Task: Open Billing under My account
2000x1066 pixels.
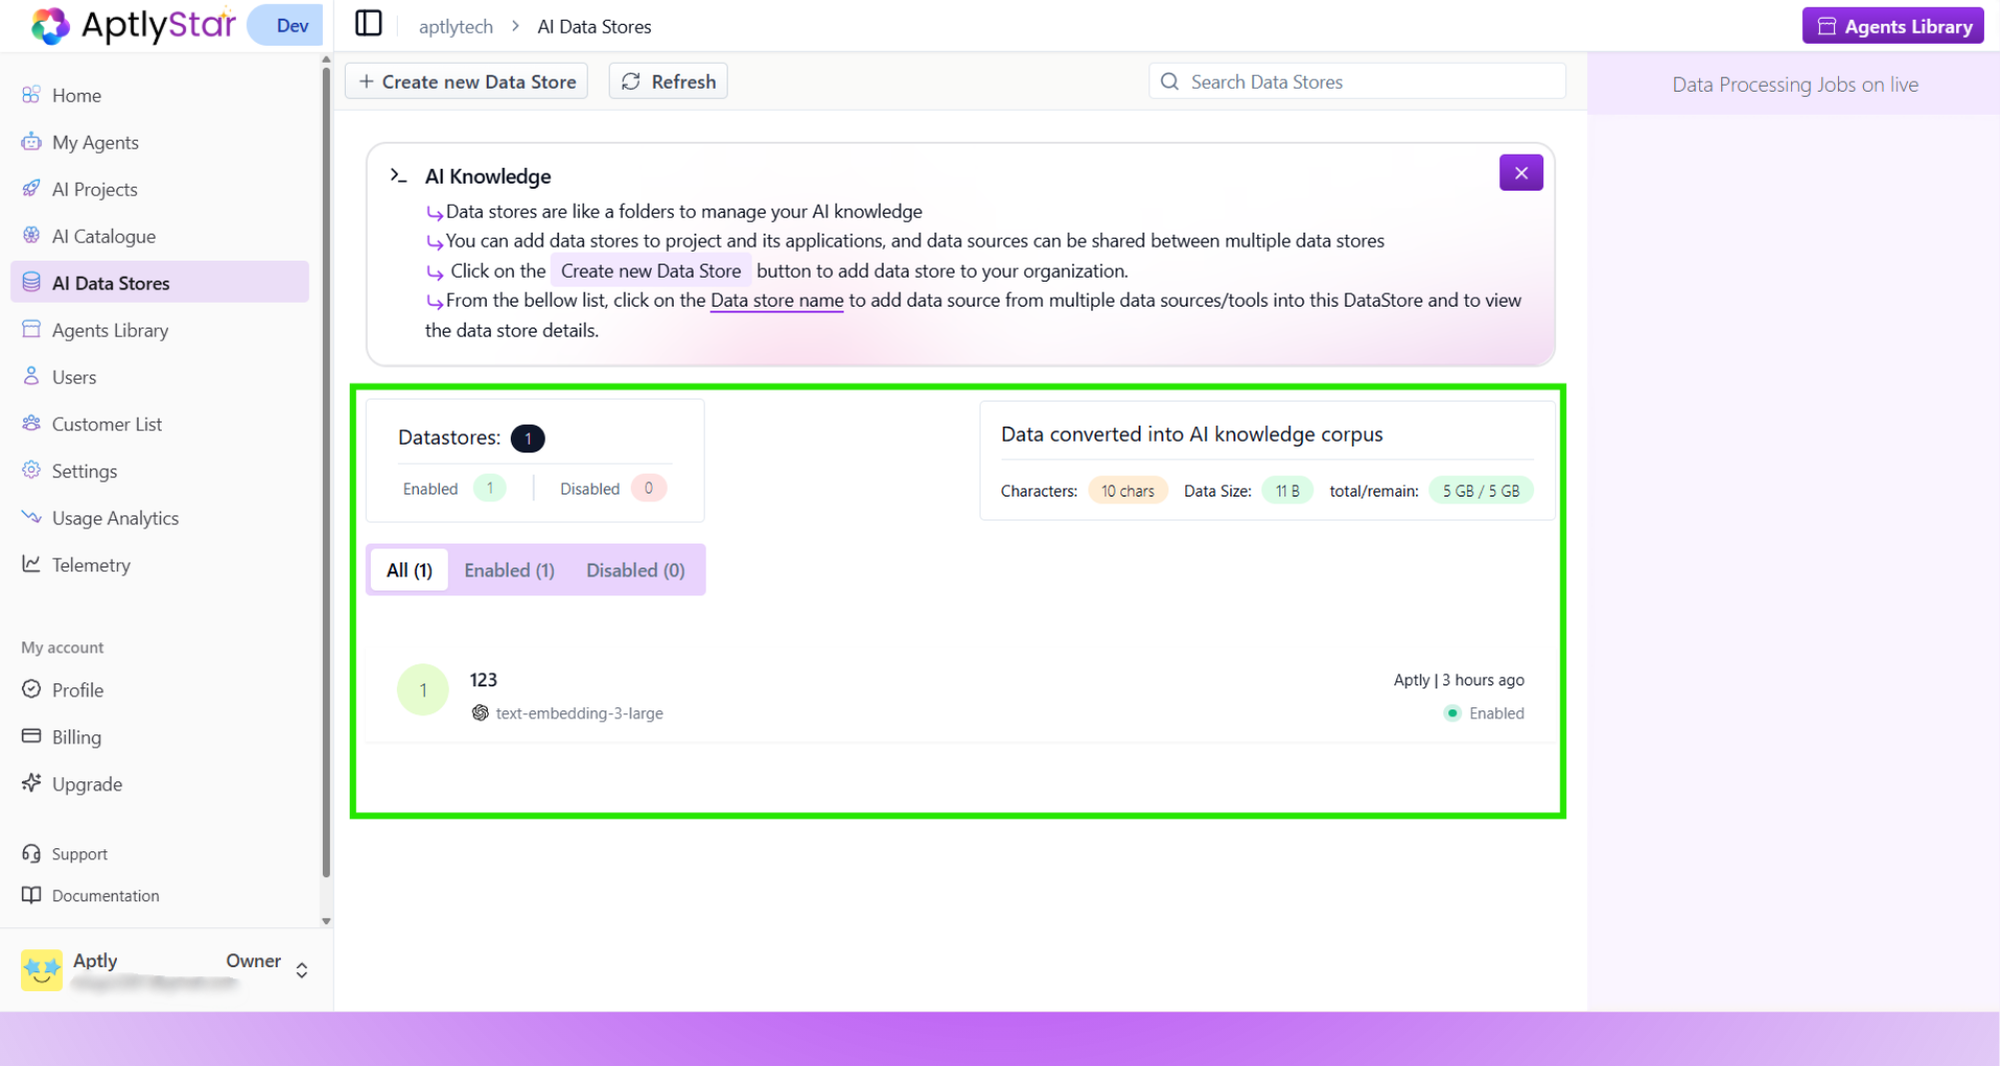Action: [x=76, y=736]
